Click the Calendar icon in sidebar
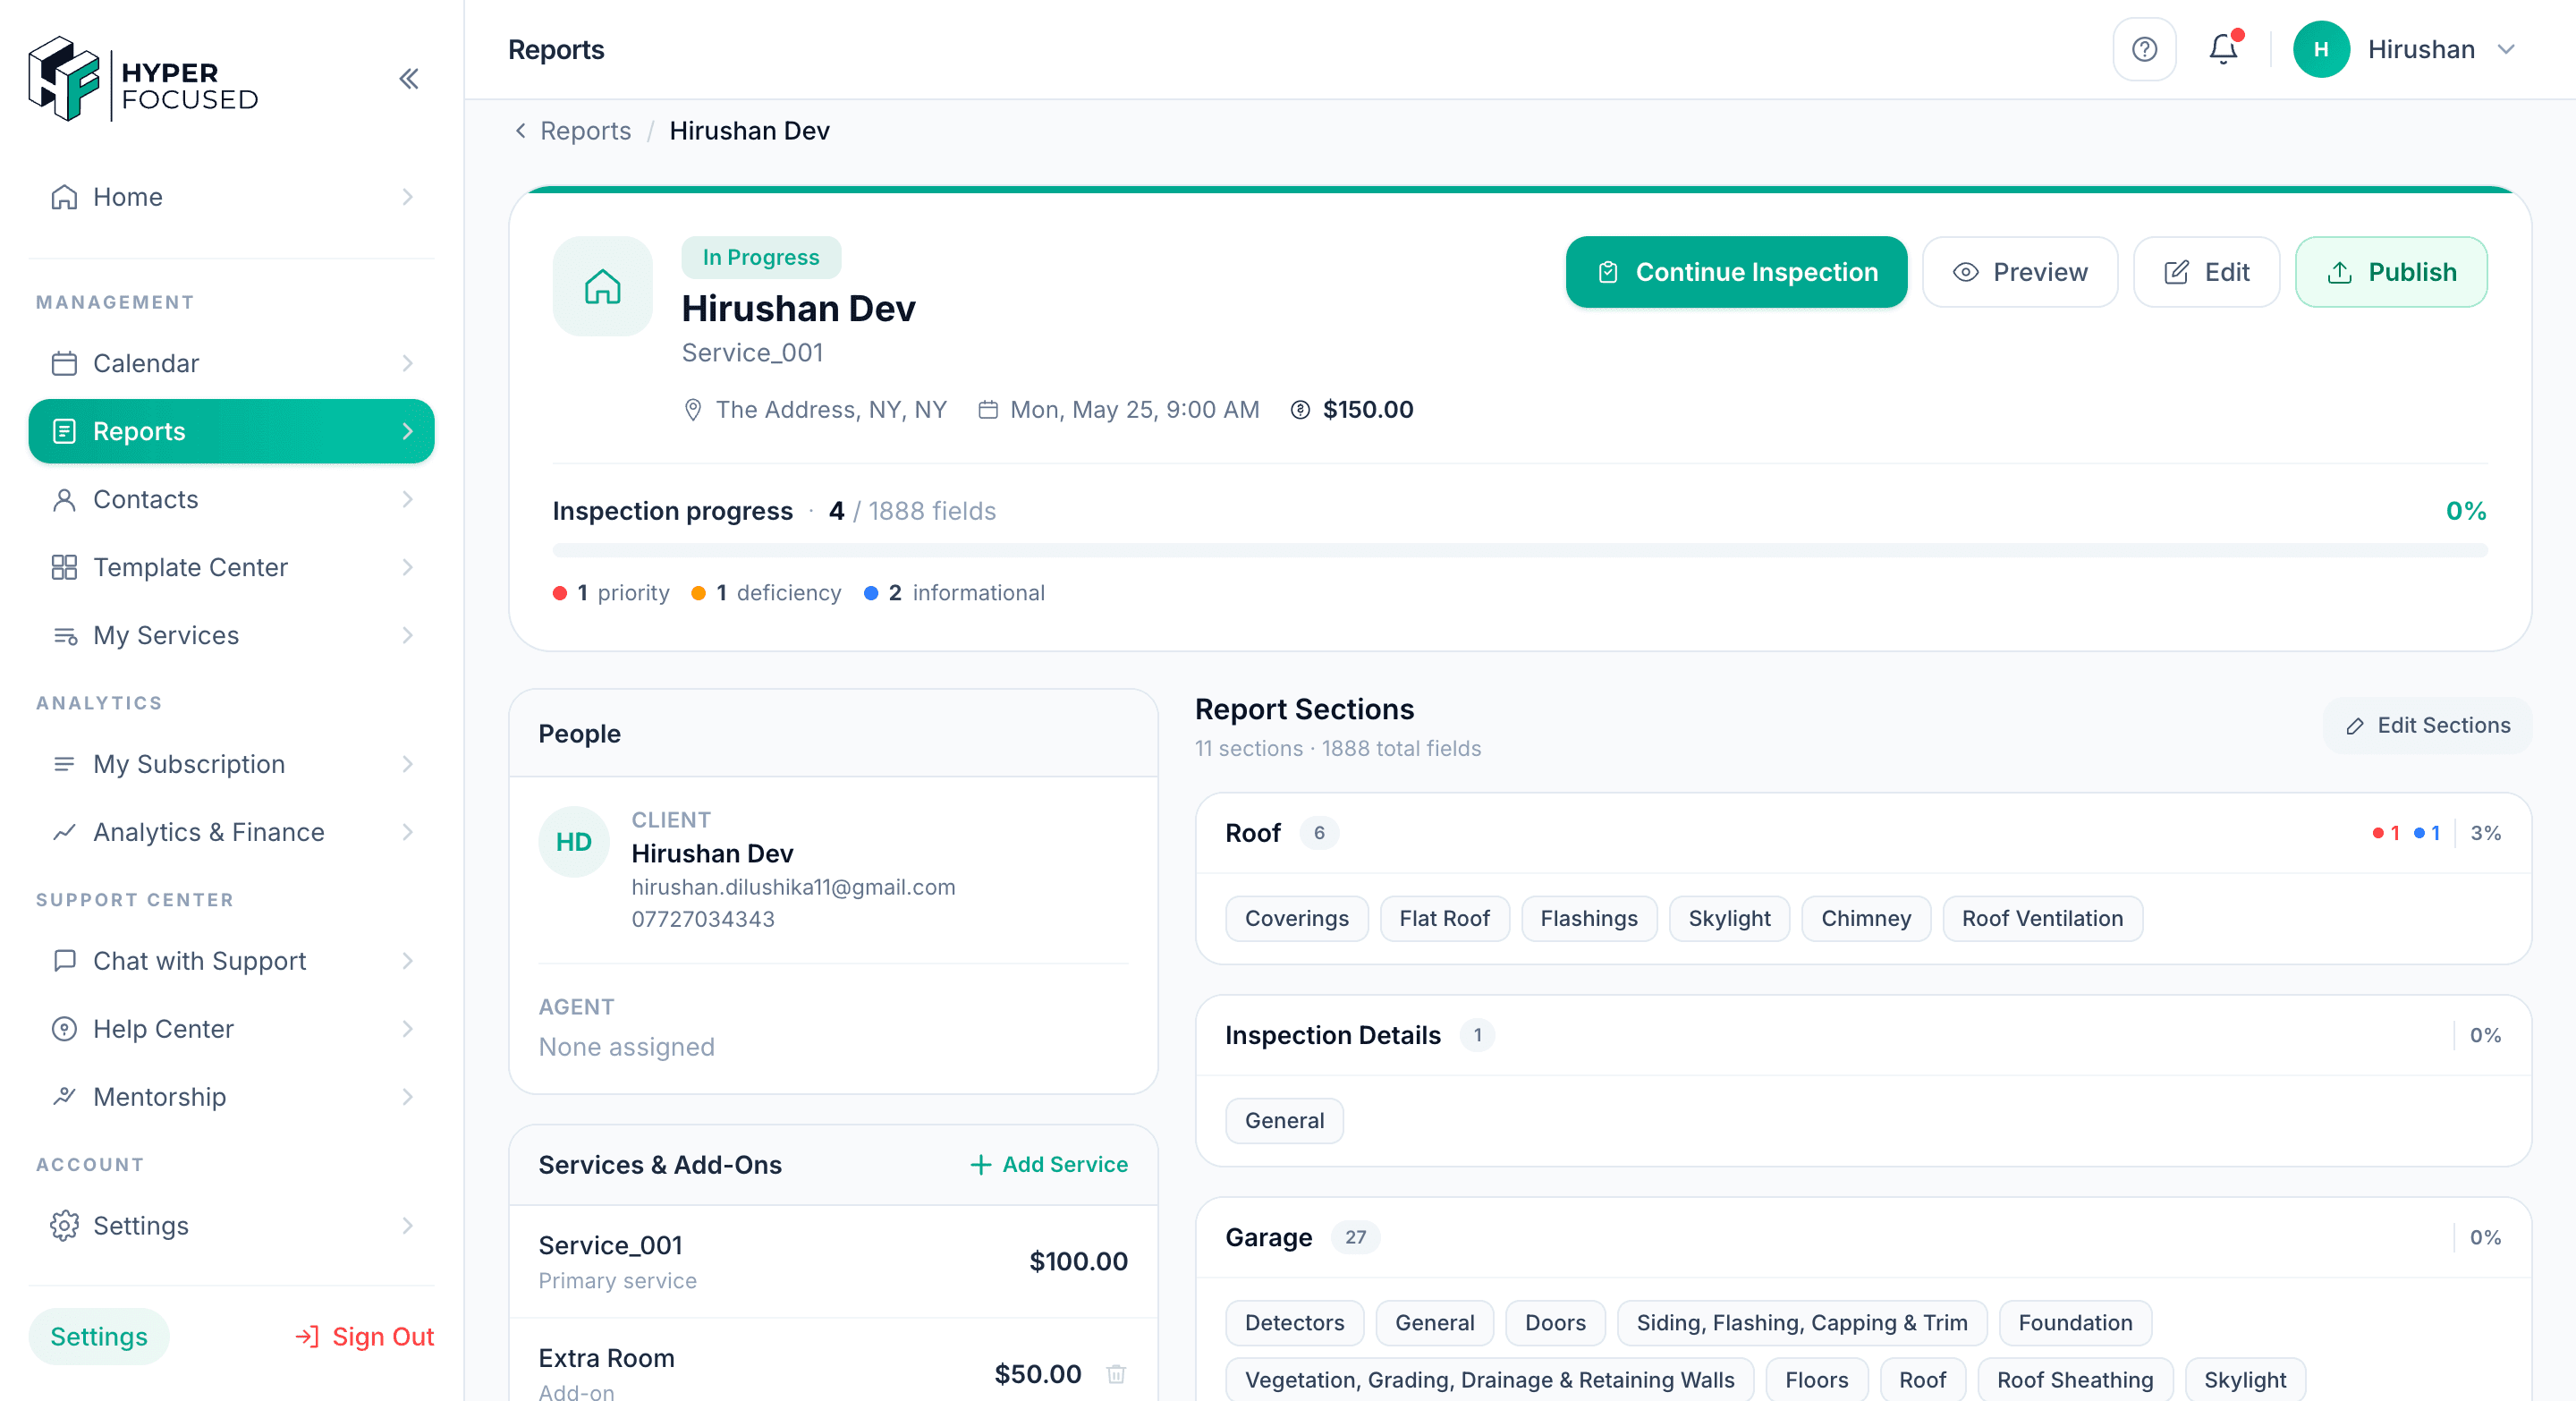Screen dimensions: 2576x1401 pyautogui.click(x=64, y=363)
